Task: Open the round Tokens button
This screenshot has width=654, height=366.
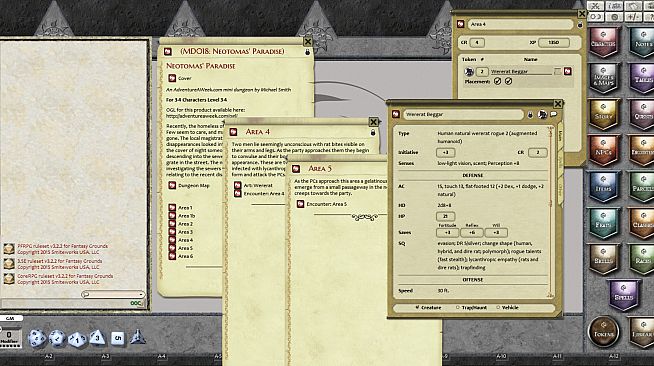Action: 603,332
